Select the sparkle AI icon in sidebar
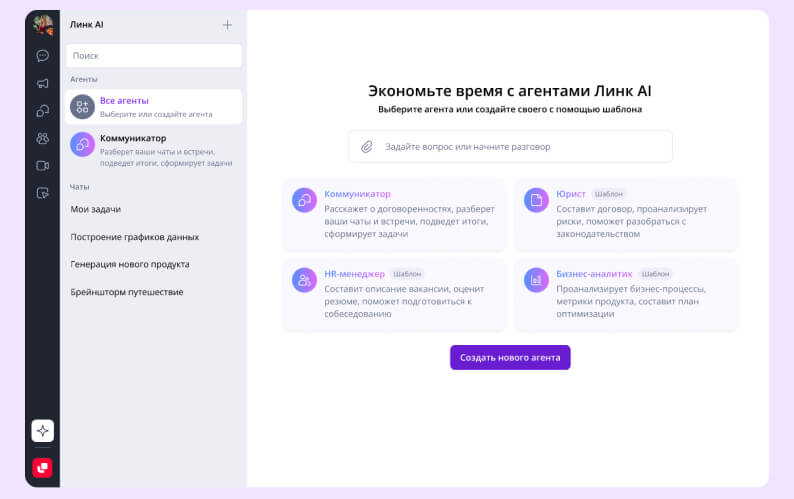Screen dimensions: 794x499 42,431
